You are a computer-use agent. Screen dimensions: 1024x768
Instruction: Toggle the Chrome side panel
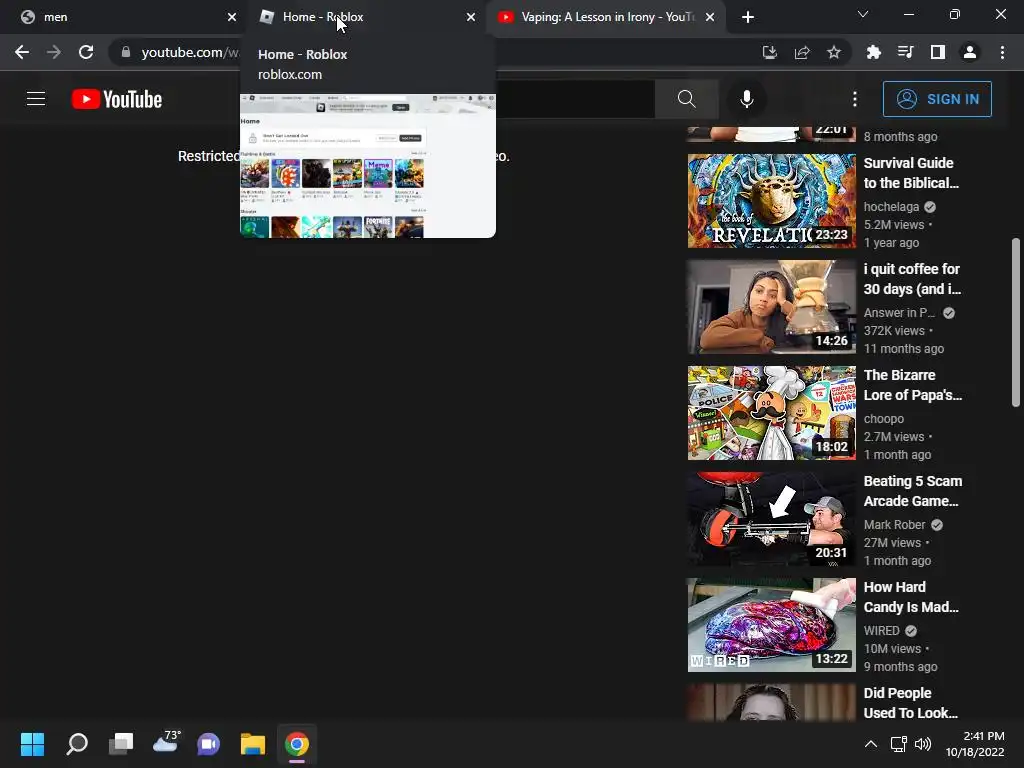coord(938,52)
